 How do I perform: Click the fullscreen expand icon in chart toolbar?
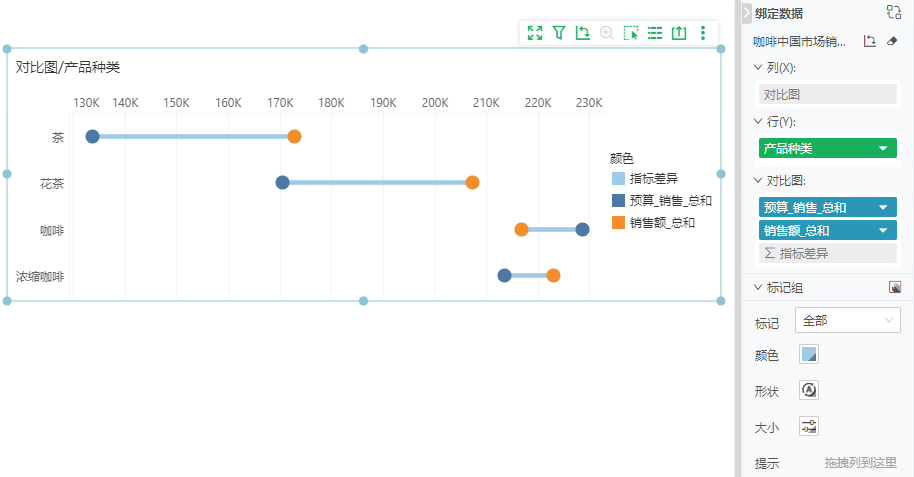click(535, 33)
